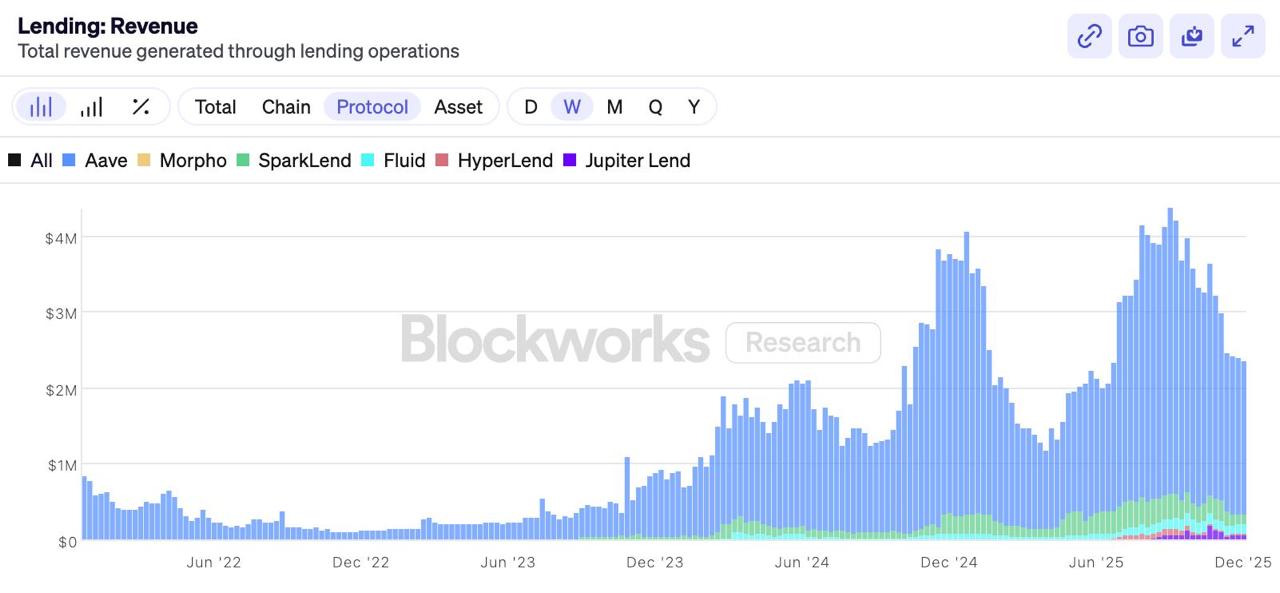
Task: Choose the Quarterly (Q) interval
Action: point(655,107)
